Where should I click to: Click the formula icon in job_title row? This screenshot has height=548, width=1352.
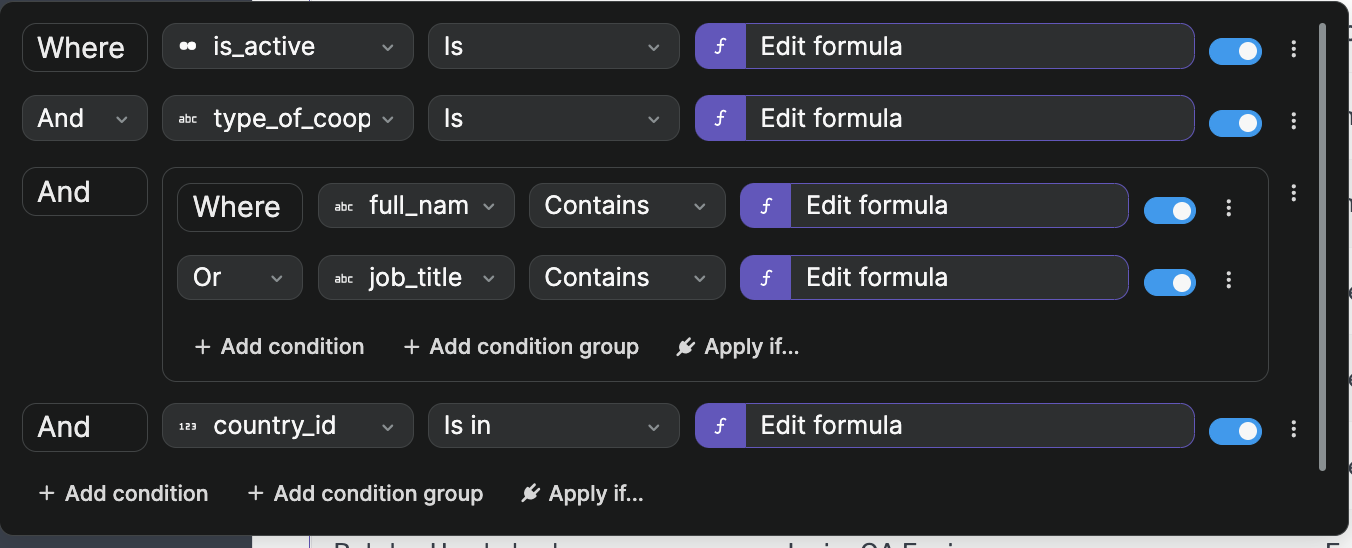[765, 278]
